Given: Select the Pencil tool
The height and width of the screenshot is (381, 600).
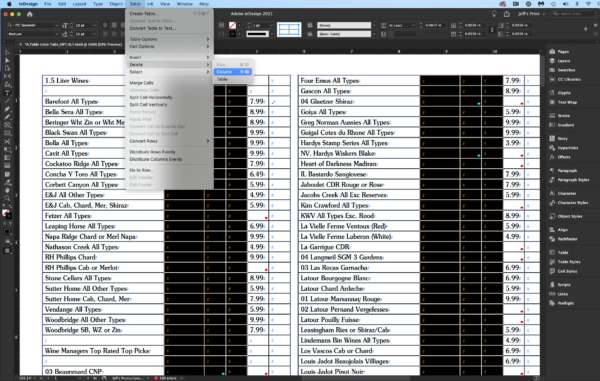Looking at the screenshot, I should [7, 117].
